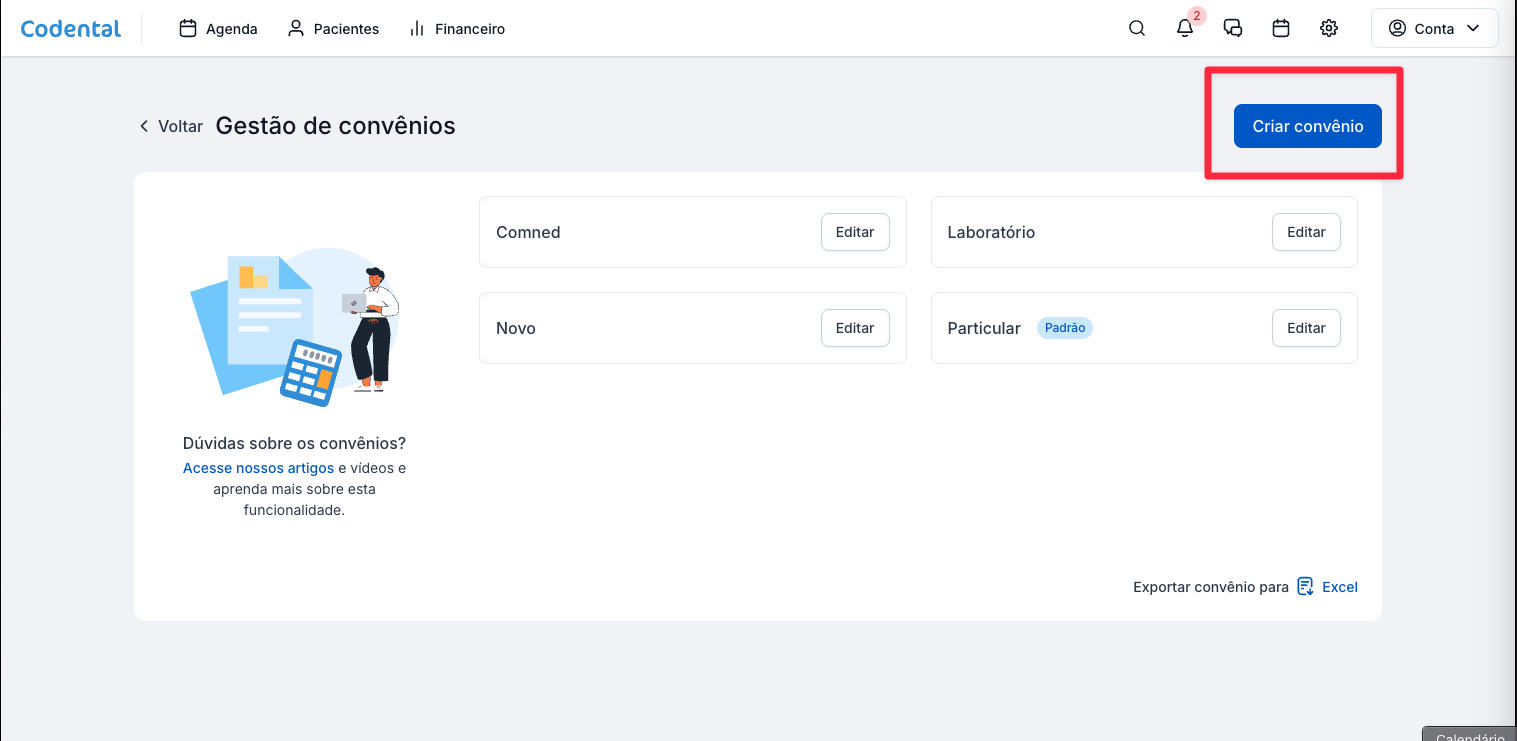
Task: Edit the Novo convênio
Action: [855, 328]
